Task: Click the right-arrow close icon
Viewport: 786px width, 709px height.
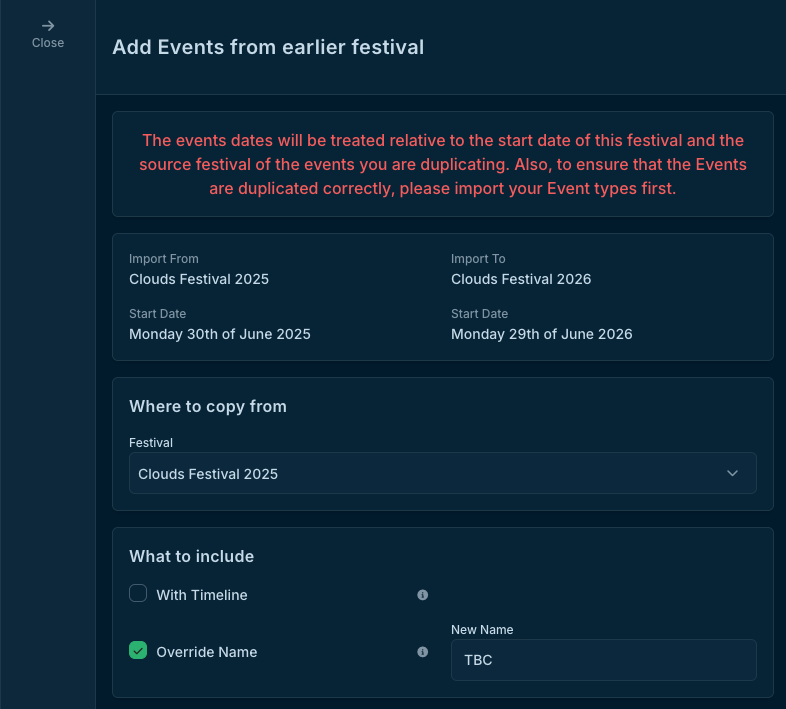Action: click(48, 26)
